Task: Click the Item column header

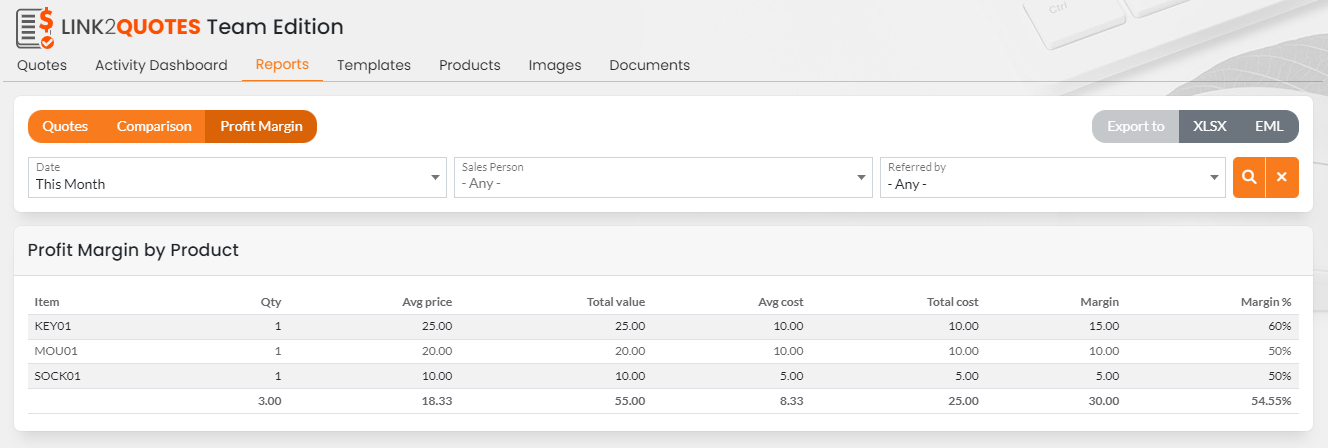Action: pos(47,301)
